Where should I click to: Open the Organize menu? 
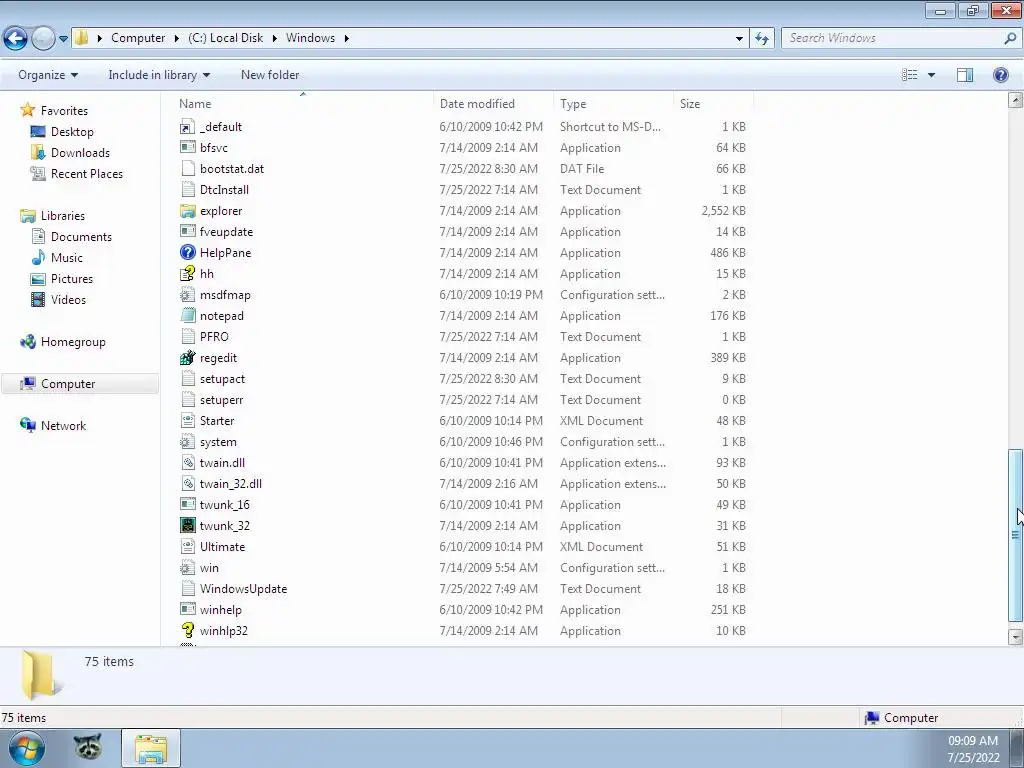48,75
